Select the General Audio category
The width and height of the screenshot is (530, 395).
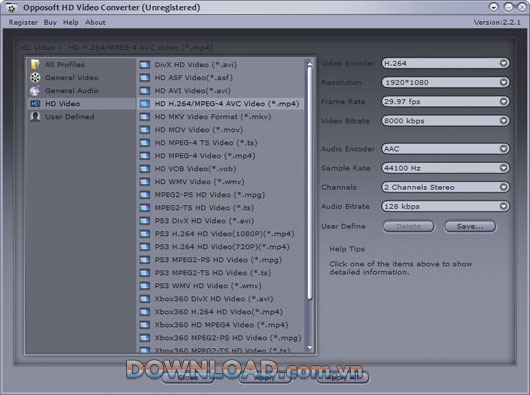(81, 91)
